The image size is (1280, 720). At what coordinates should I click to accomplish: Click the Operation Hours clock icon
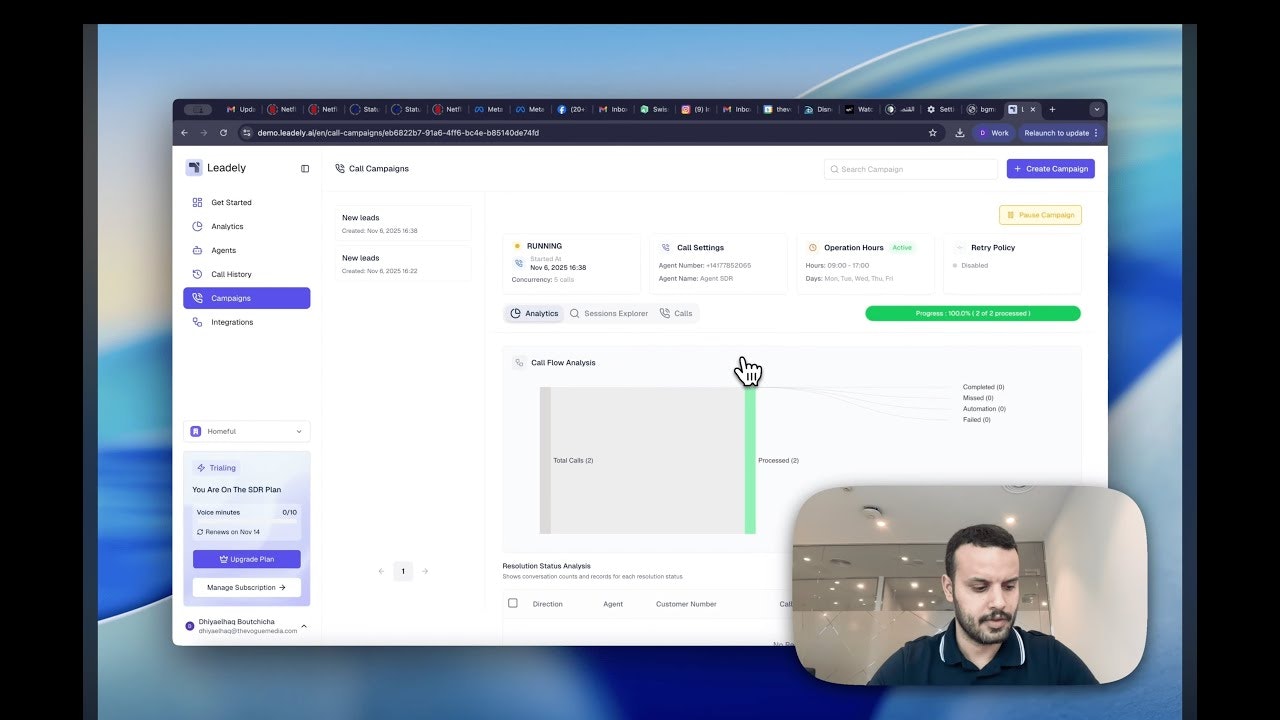click(x=812, y=247)
